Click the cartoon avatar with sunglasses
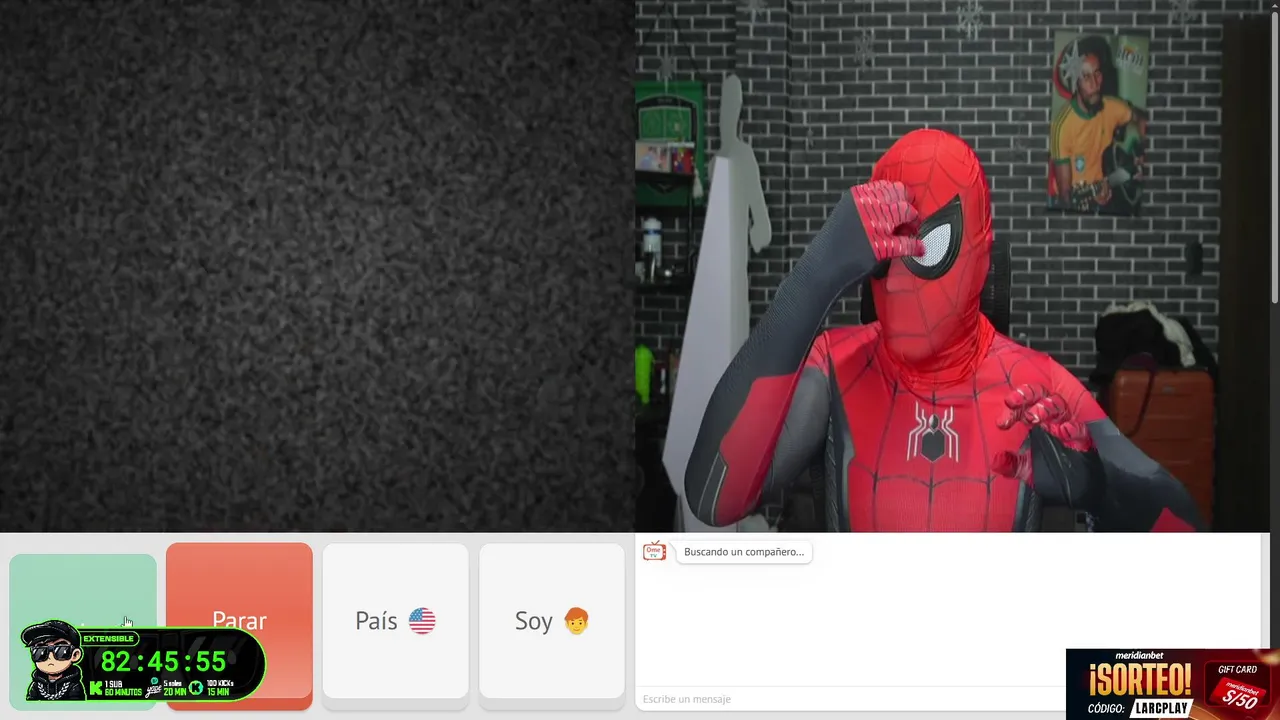 coord(52,660)
